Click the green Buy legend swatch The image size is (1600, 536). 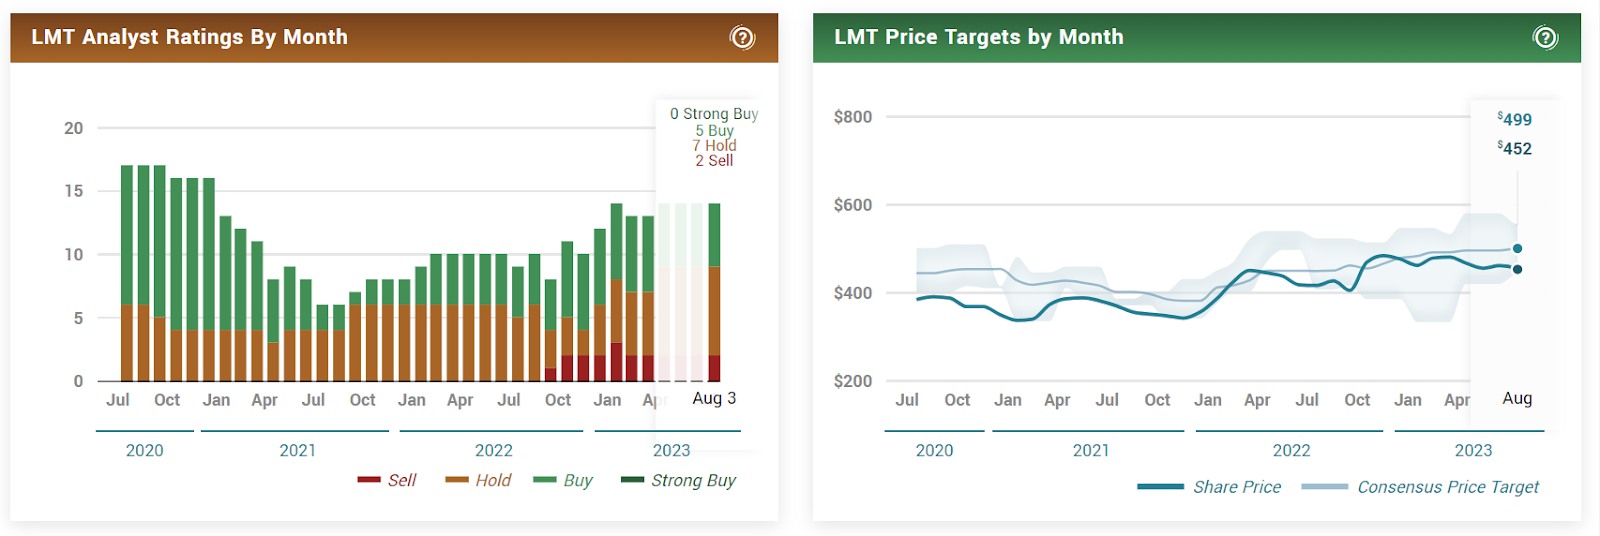(545, 480)
